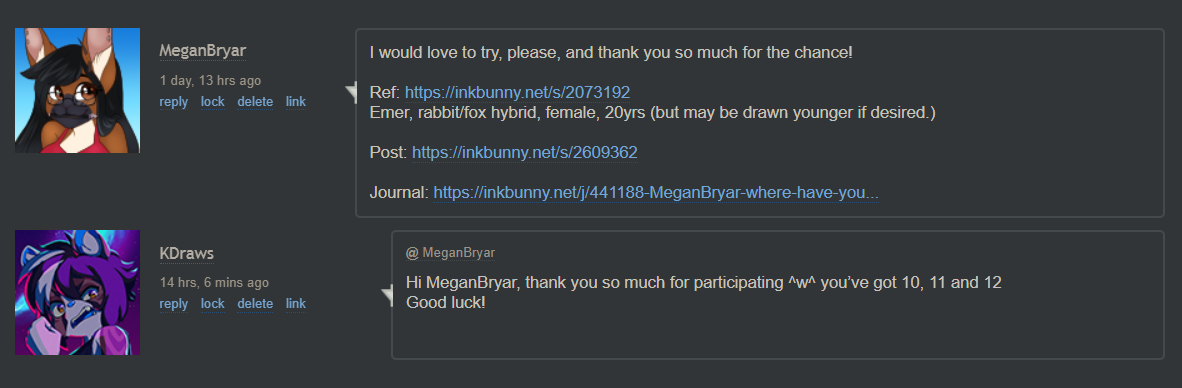Copy link to MeganBryar's comment
Viewport: 1182px width, 388px height.
(x=296, y=102)
